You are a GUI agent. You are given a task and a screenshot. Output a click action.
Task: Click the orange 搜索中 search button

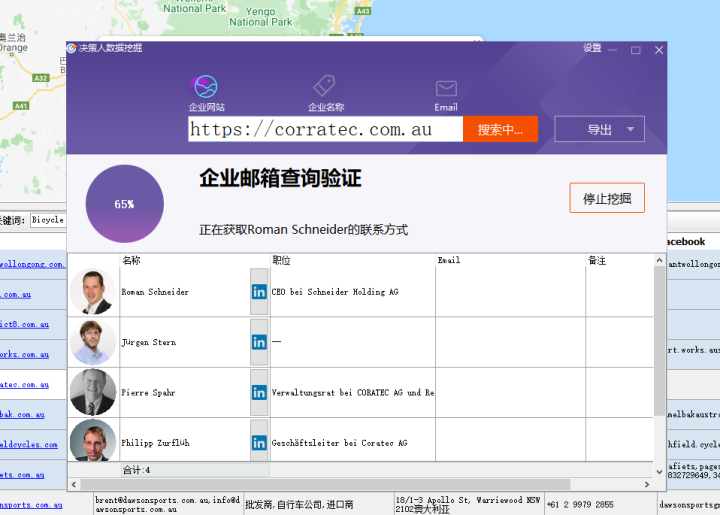click(500, 129)
